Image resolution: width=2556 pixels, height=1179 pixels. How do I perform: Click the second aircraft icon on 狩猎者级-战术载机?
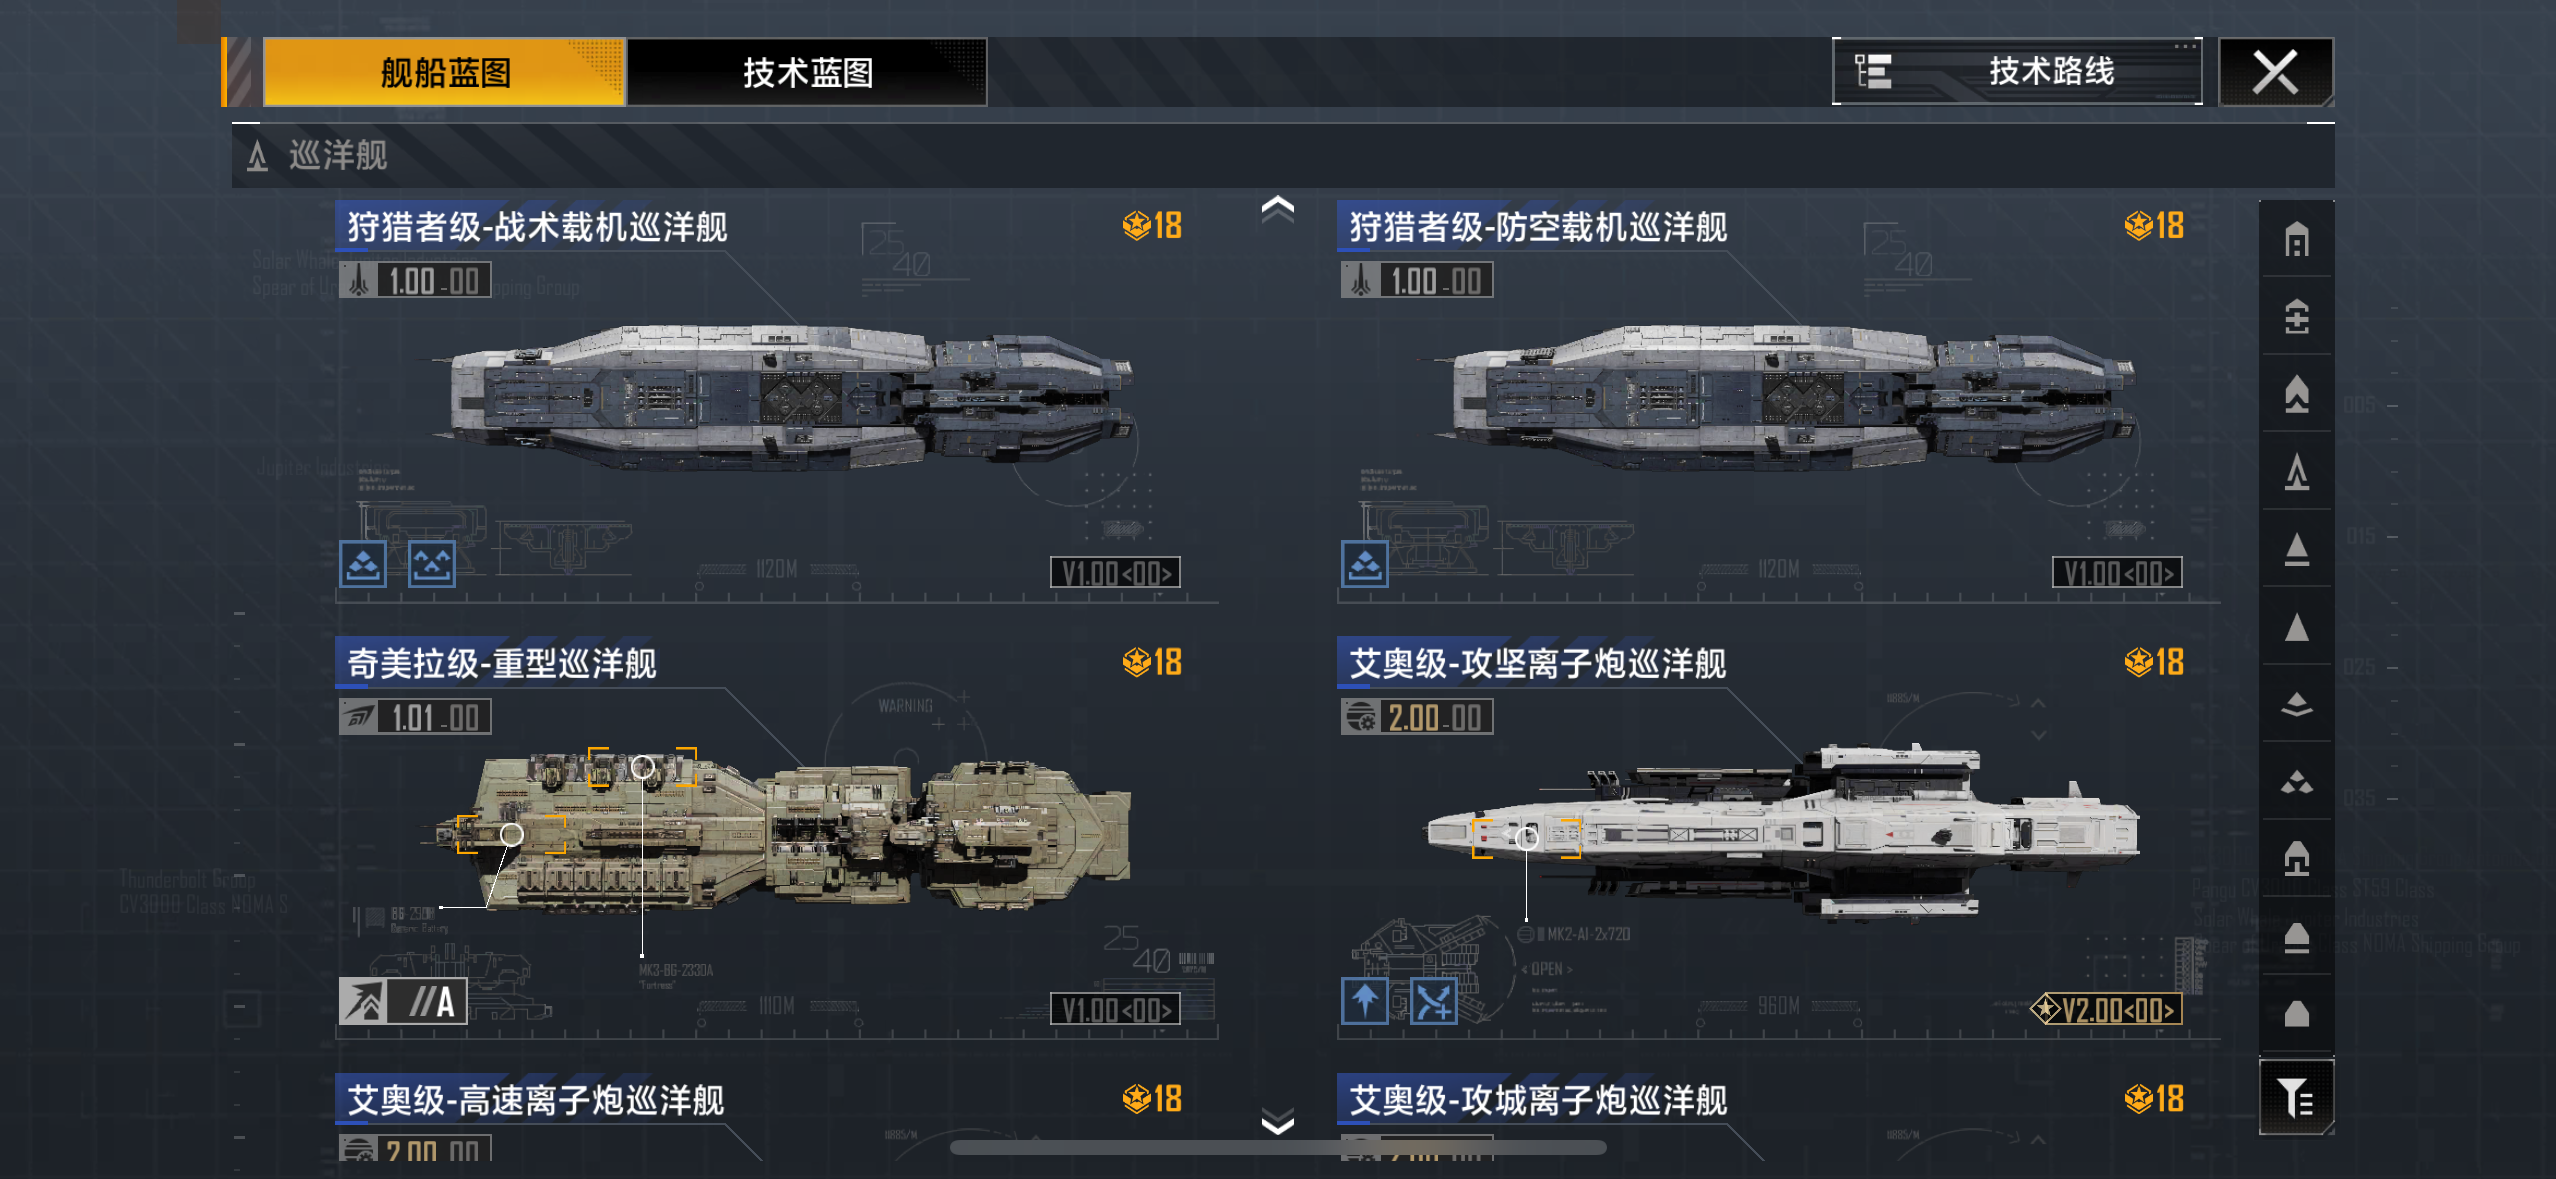tap(432, 564)
